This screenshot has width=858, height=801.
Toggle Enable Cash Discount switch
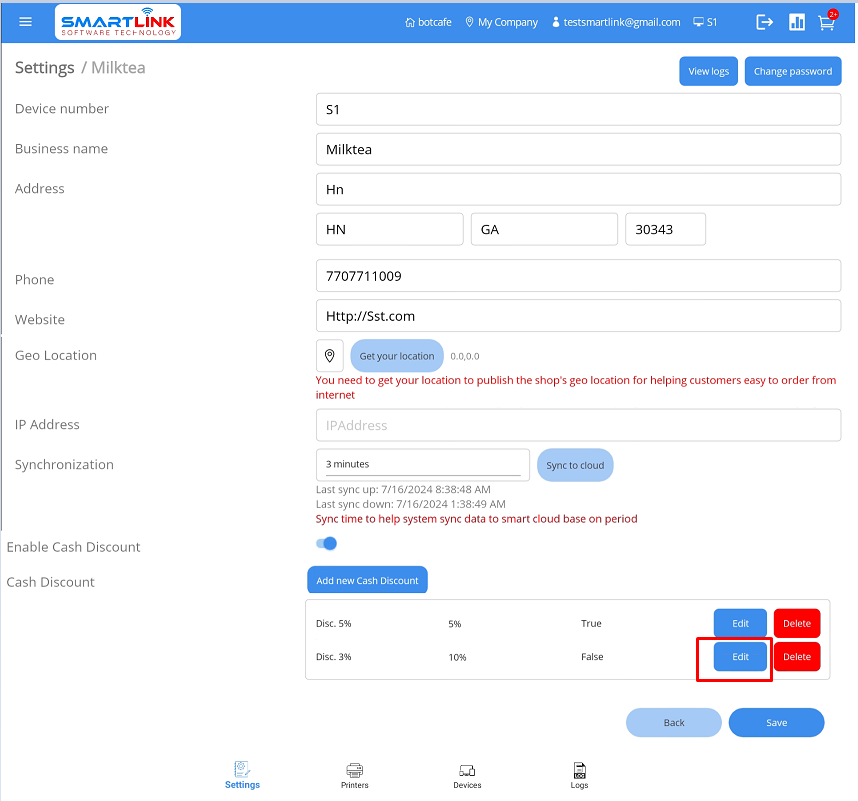[326, 544]
